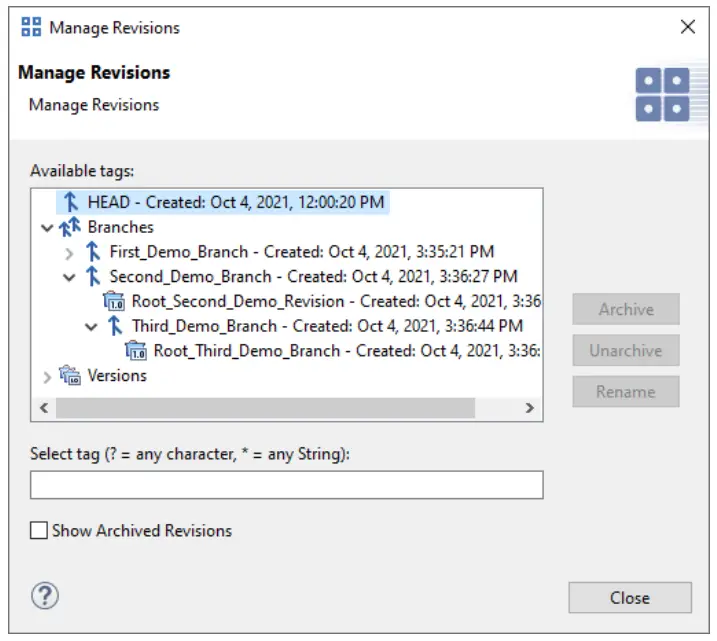Click the HEAD branch icon
The image size is (717, 641).
coord(70,201)
